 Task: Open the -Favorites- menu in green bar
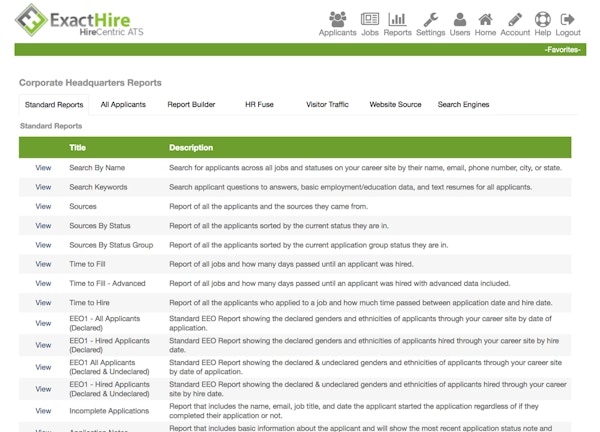[562, 50]
